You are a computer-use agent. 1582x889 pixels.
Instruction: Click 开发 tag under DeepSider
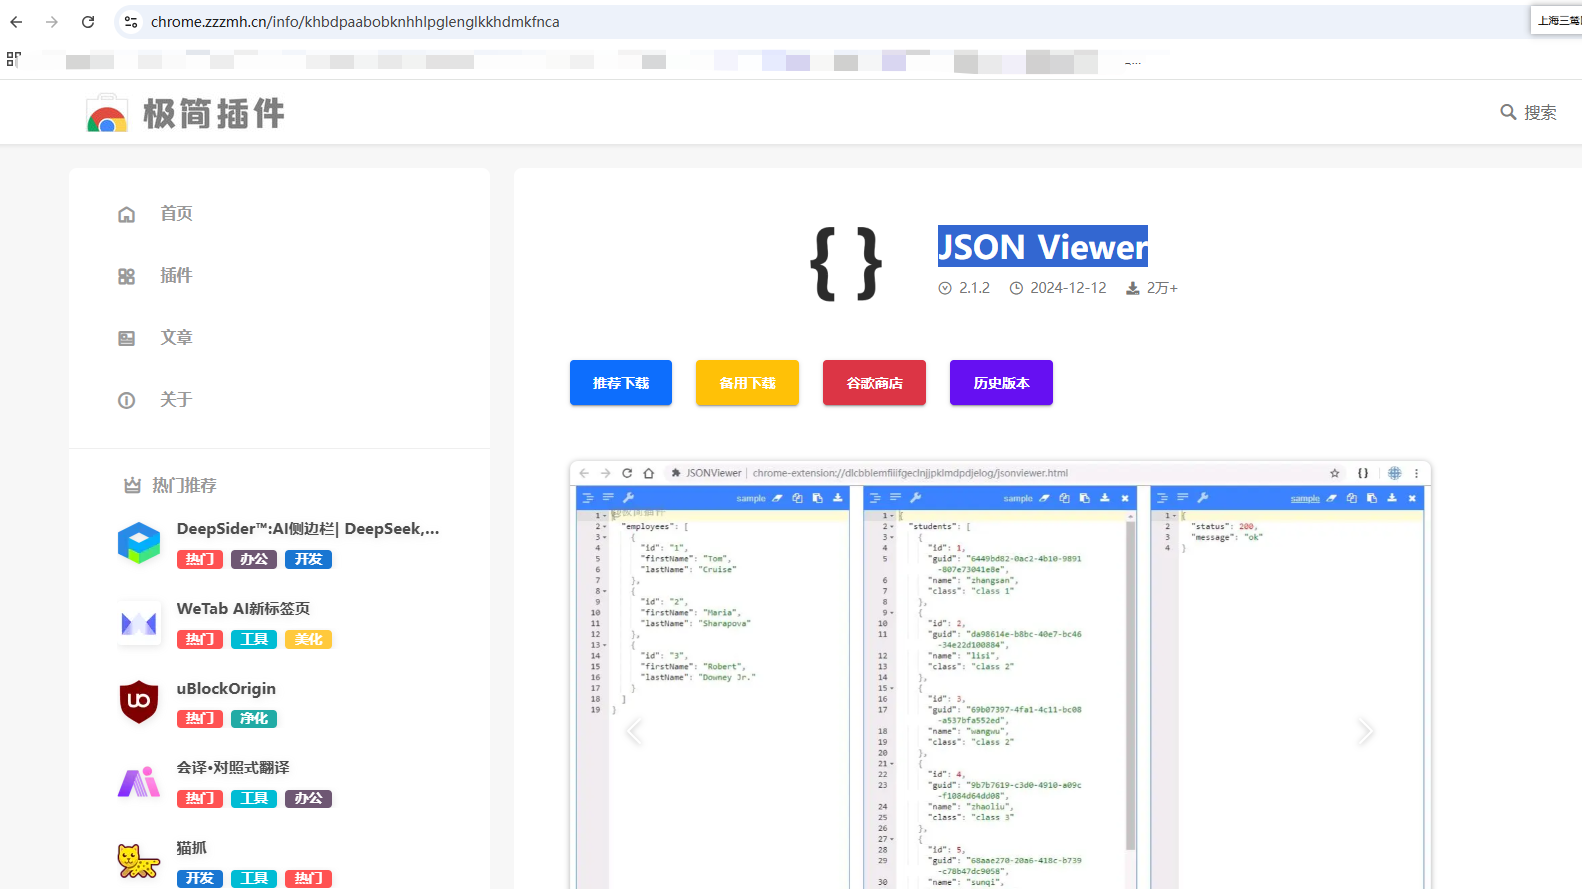(x=308, y=560)
